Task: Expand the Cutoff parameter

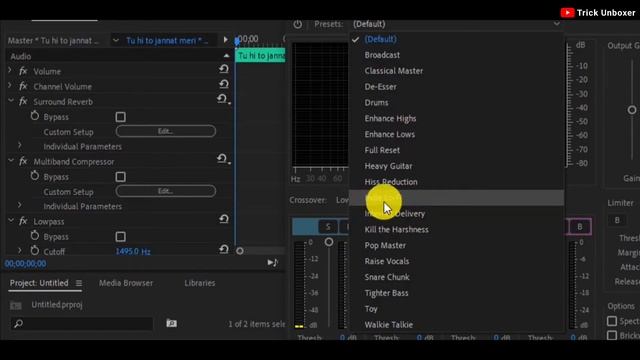Action: [x=20, y=250]
